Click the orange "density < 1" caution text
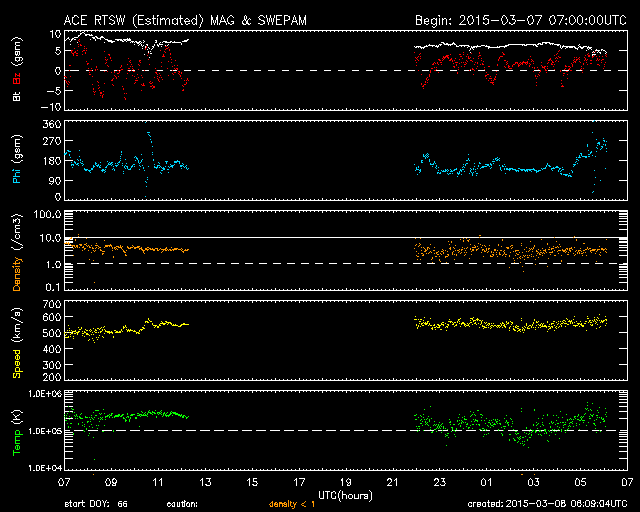 coord(292,504)
